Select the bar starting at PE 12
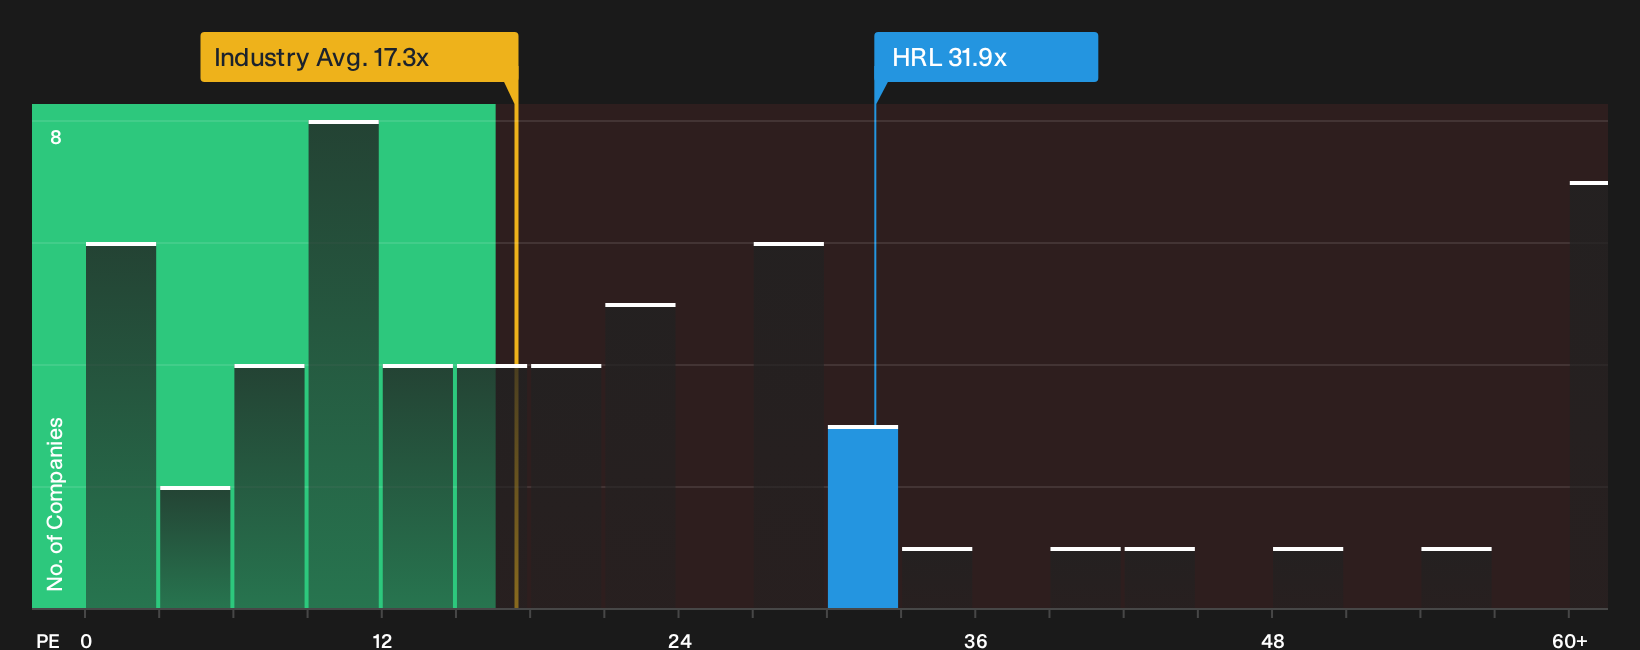 pos(418,487)
